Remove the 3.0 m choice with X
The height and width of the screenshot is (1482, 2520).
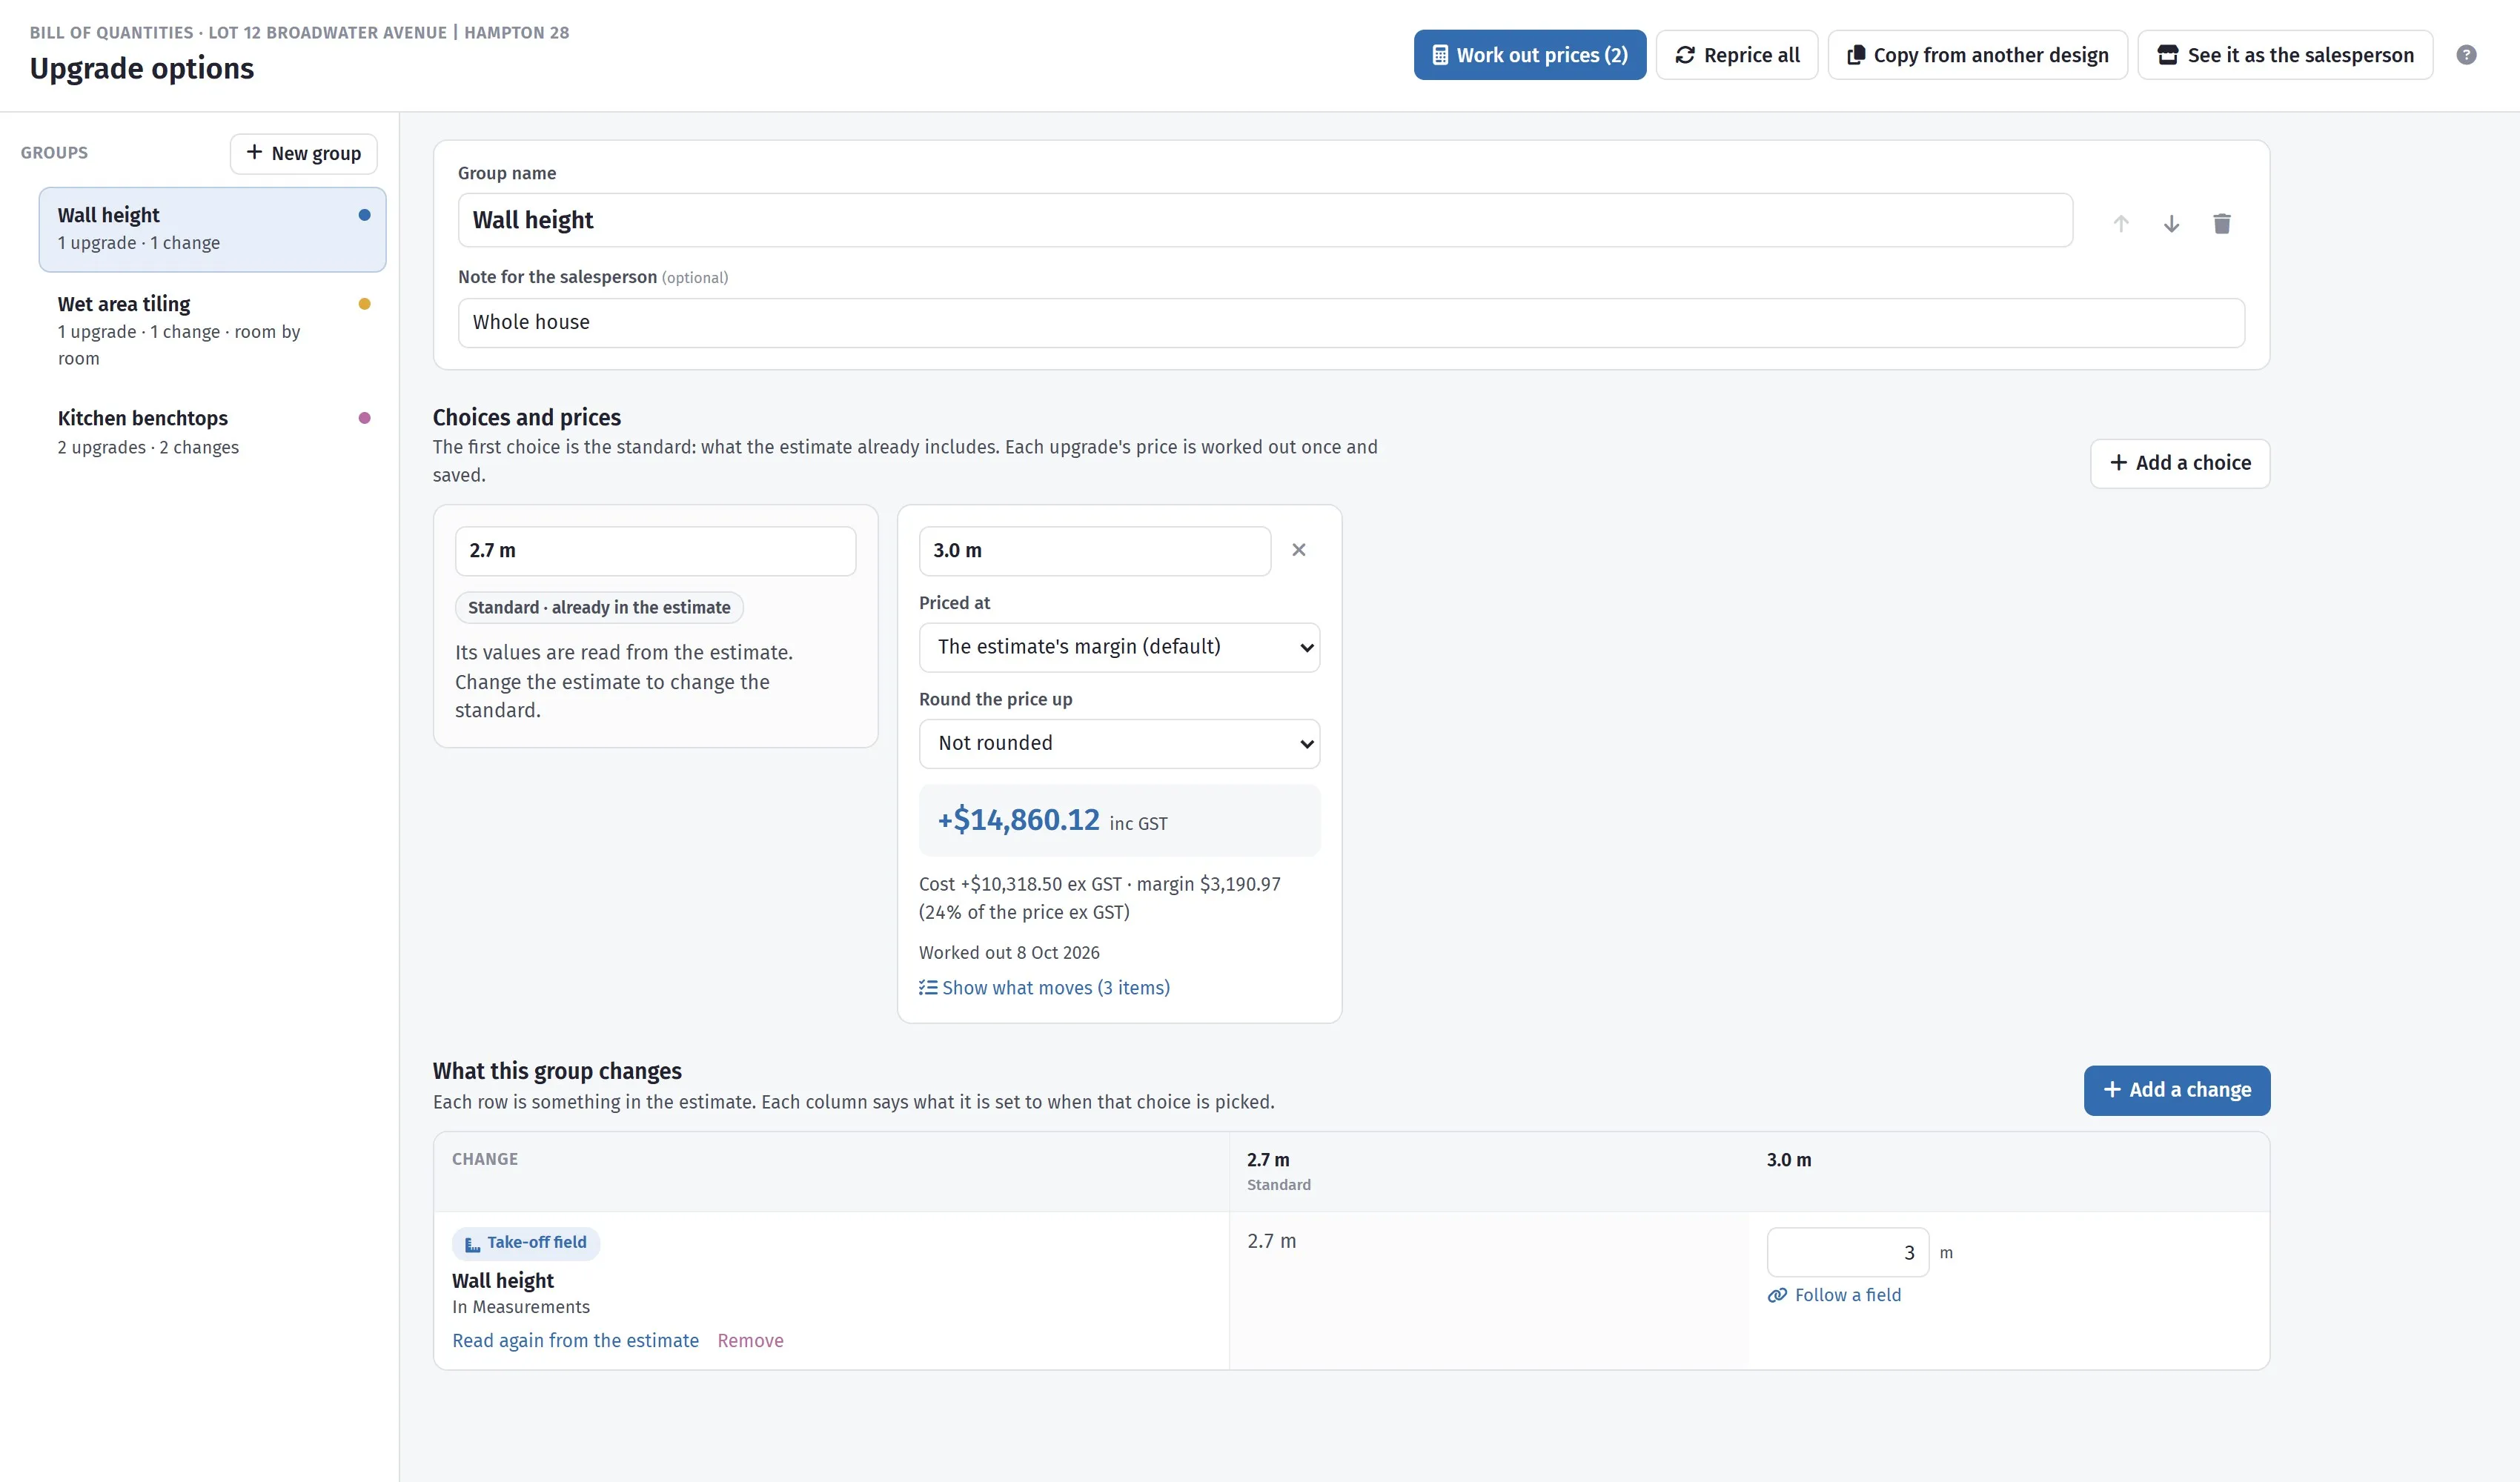[x=1299, y=550]
